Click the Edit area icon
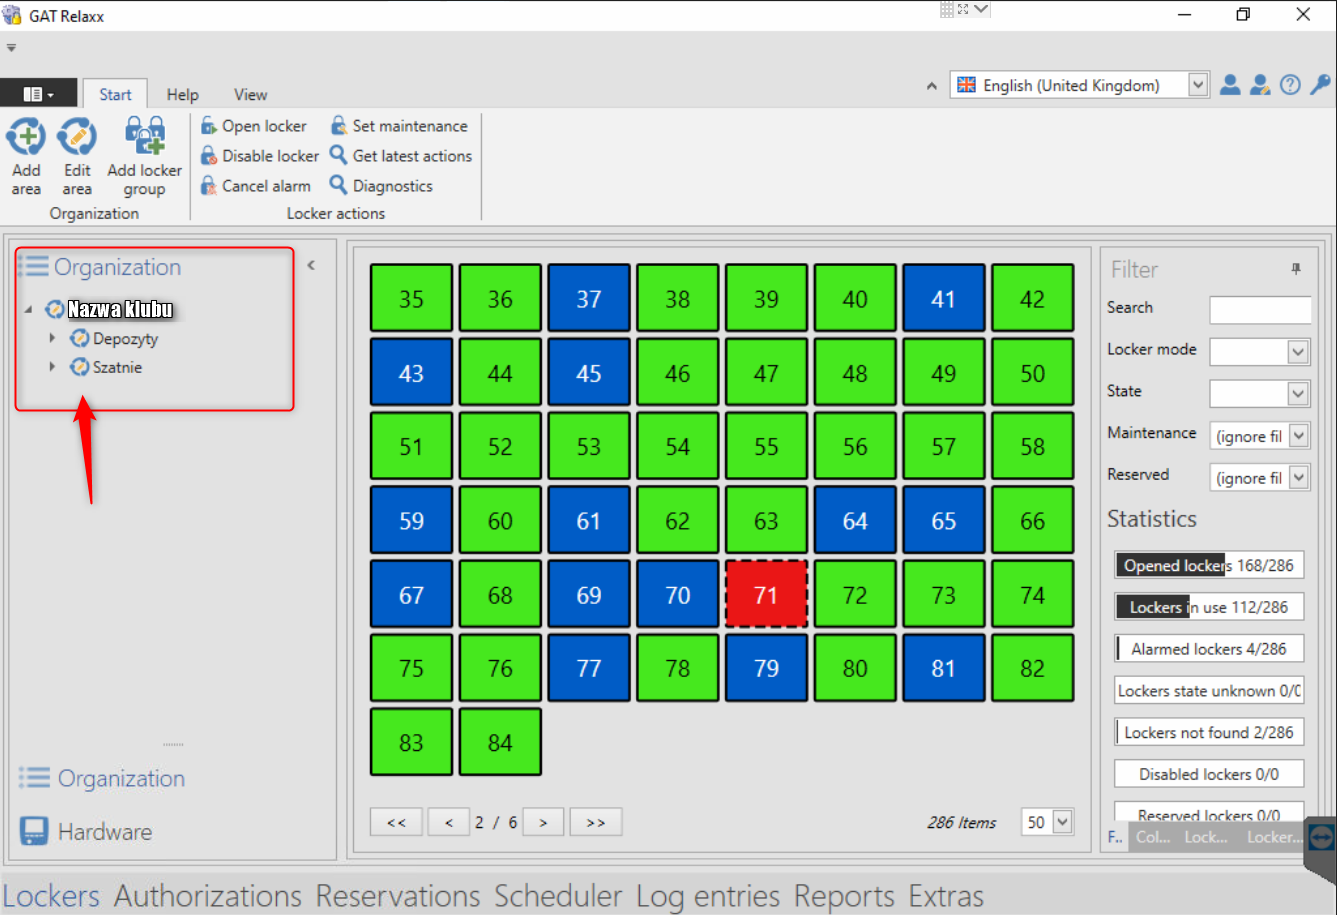The image size is (1337, 915). point(77,137)
